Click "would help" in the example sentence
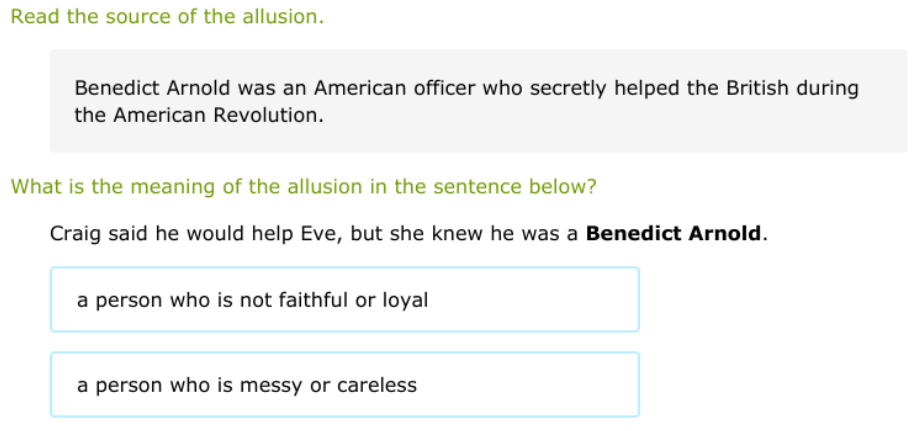 (248, 235)
